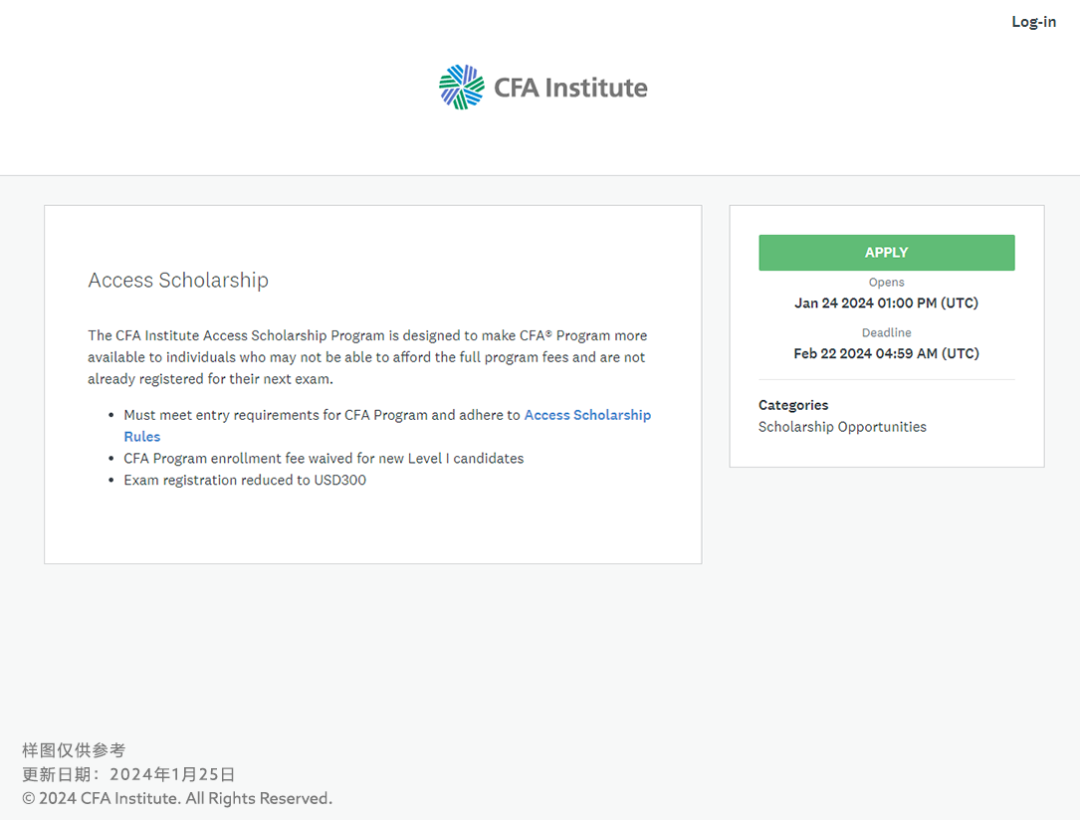Click the Feb 22 2024 deadline date
The image size is (1080, 820).
(886, 353)
